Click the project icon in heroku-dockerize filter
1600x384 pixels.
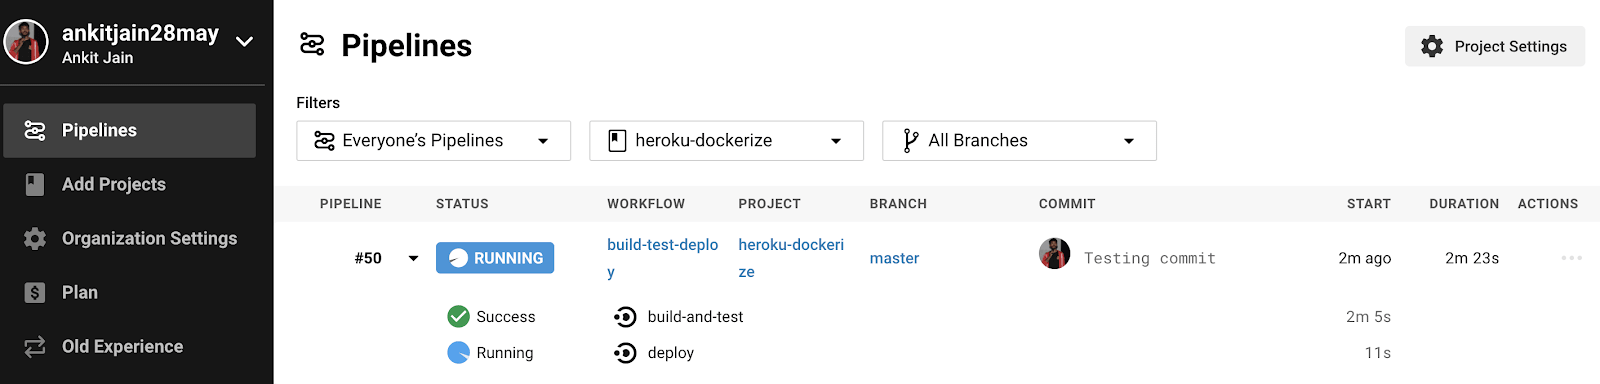pyautogui.click(x=617, y=141)
